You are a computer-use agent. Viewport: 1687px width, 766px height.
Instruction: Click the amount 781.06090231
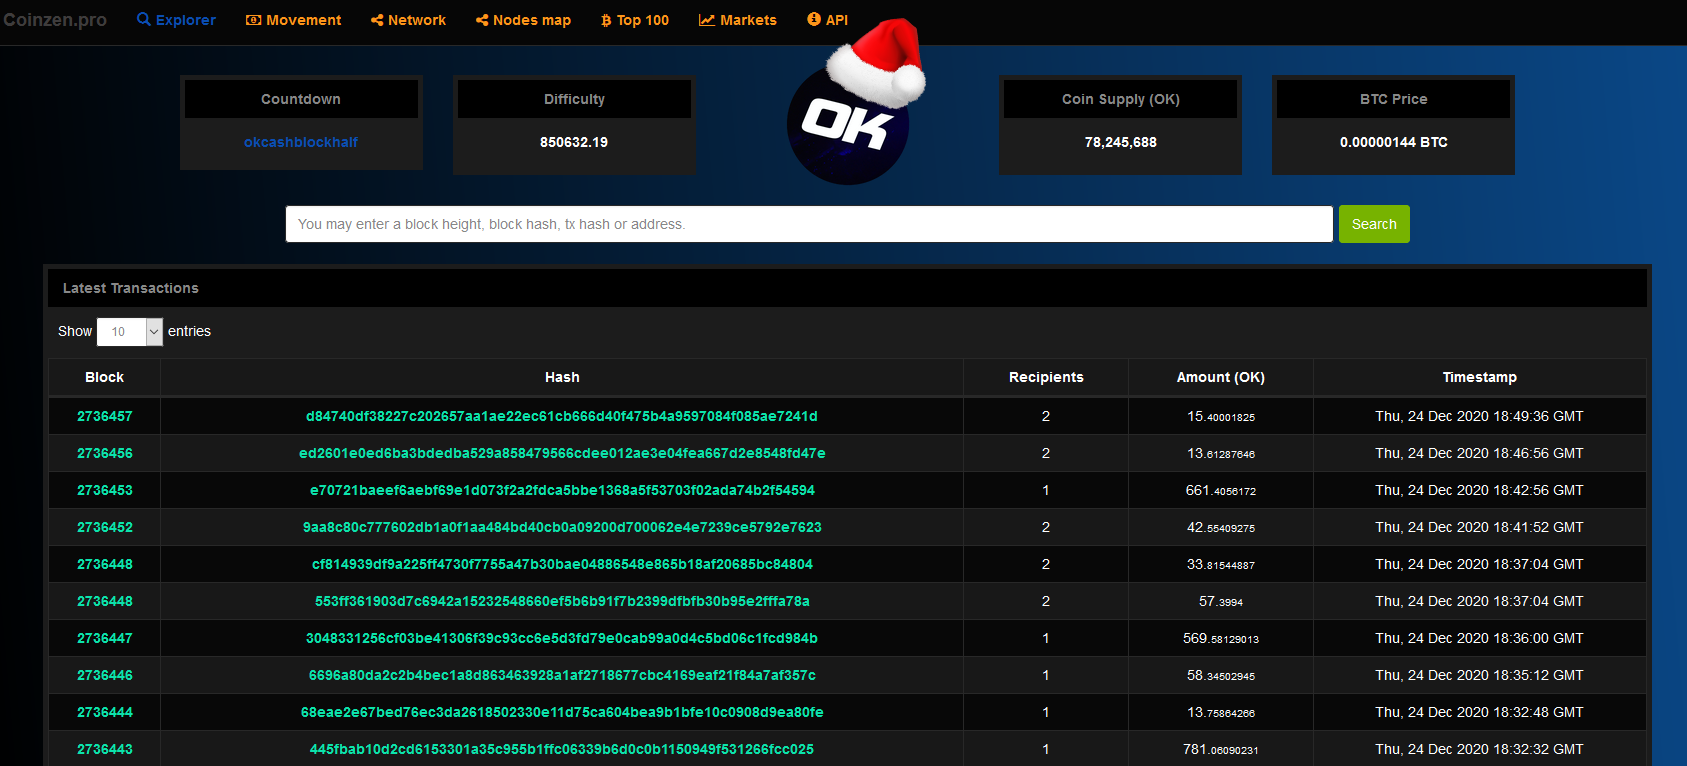(1221, 749)
